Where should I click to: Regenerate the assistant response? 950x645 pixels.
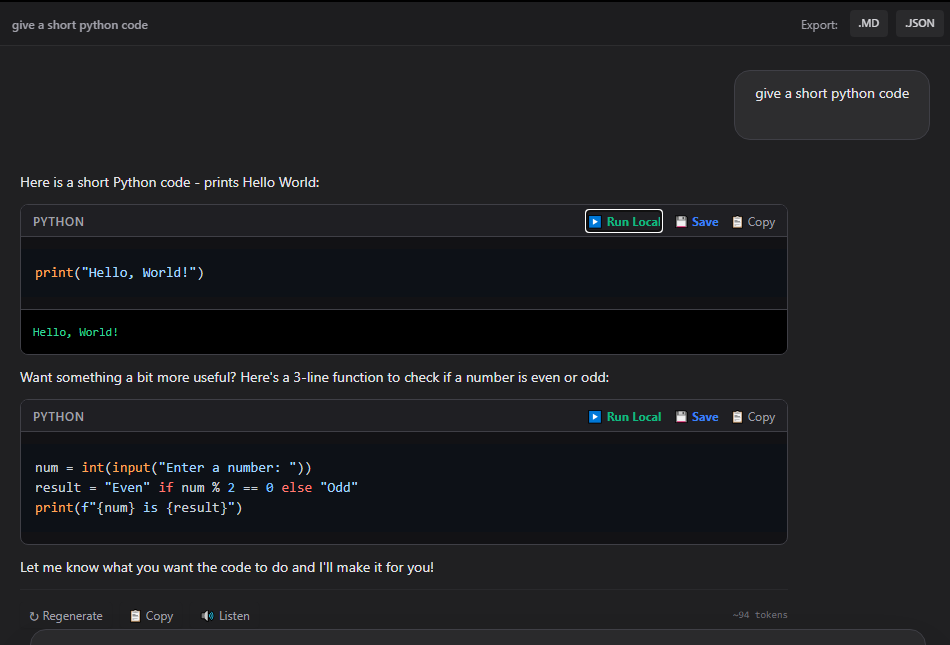[65, 616]
